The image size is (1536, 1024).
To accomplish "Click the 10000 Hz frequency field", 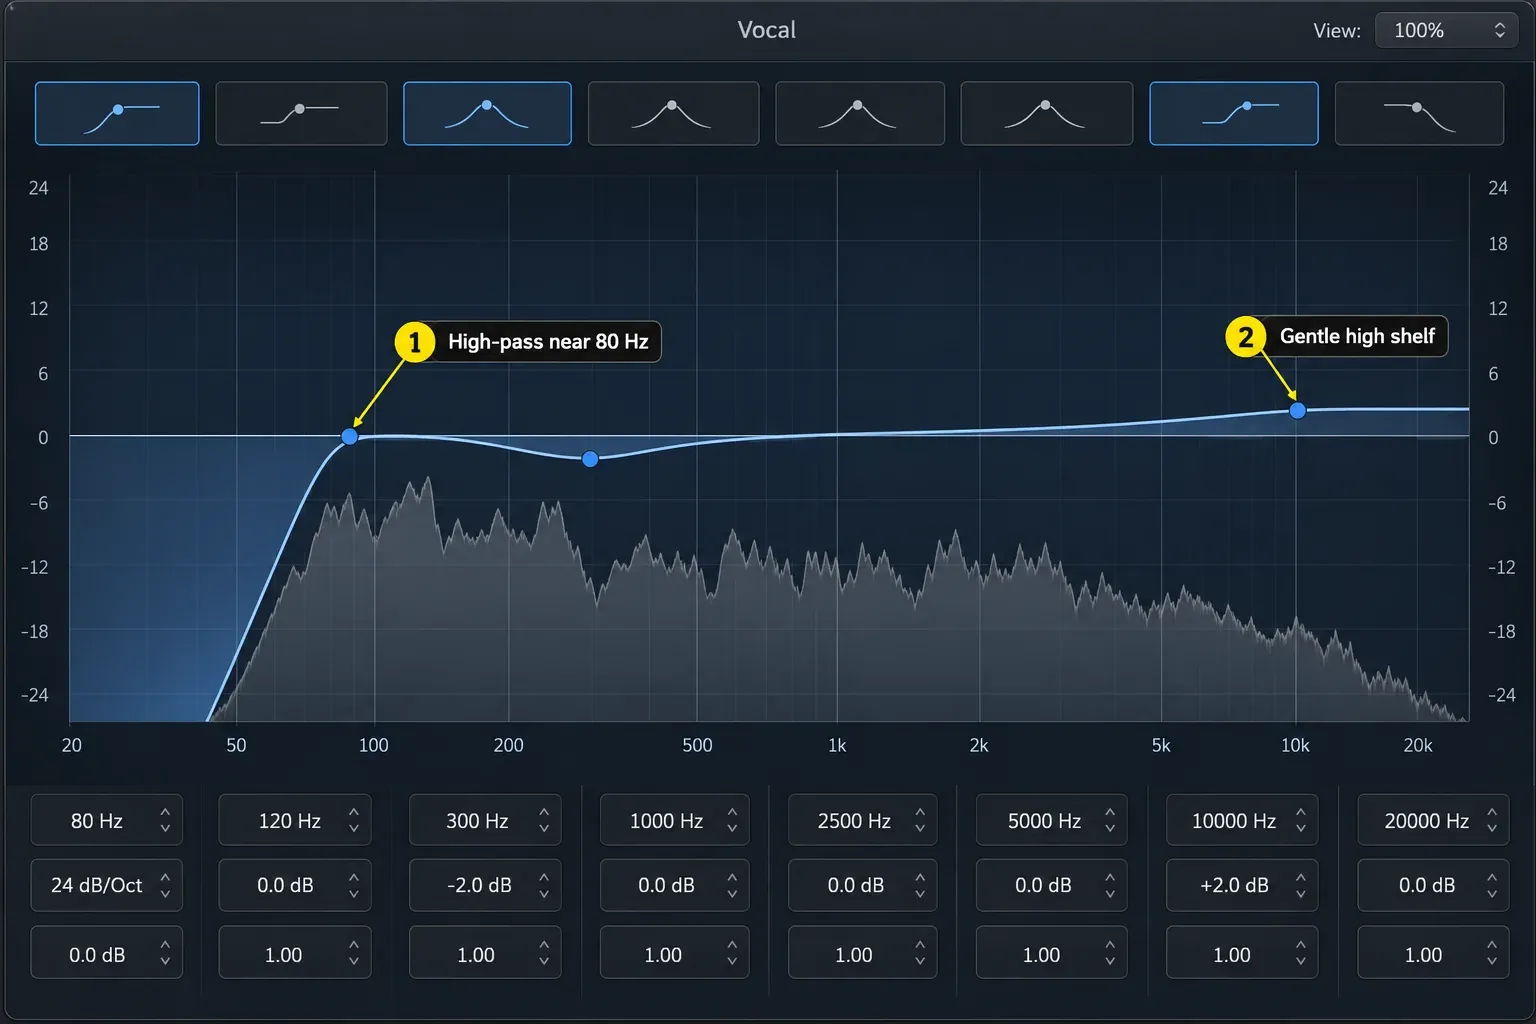I will [1242, 821].
